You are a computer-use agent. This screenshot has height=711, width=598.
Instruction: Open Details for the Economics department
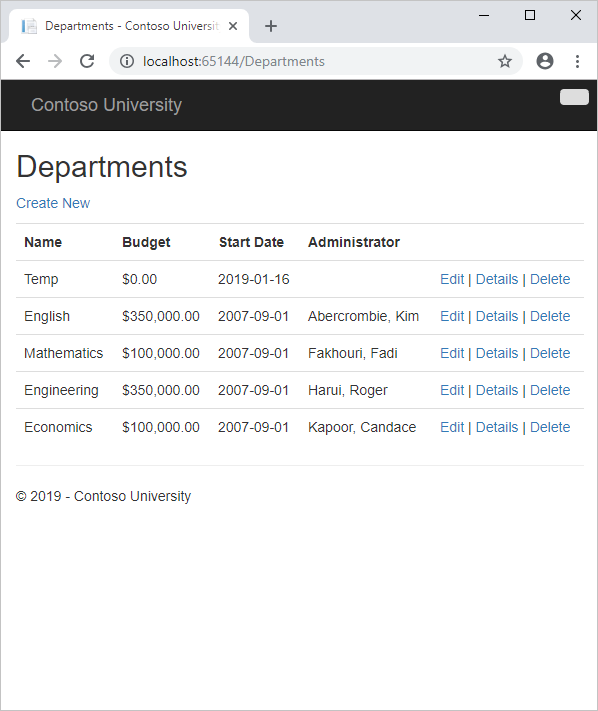497,427
